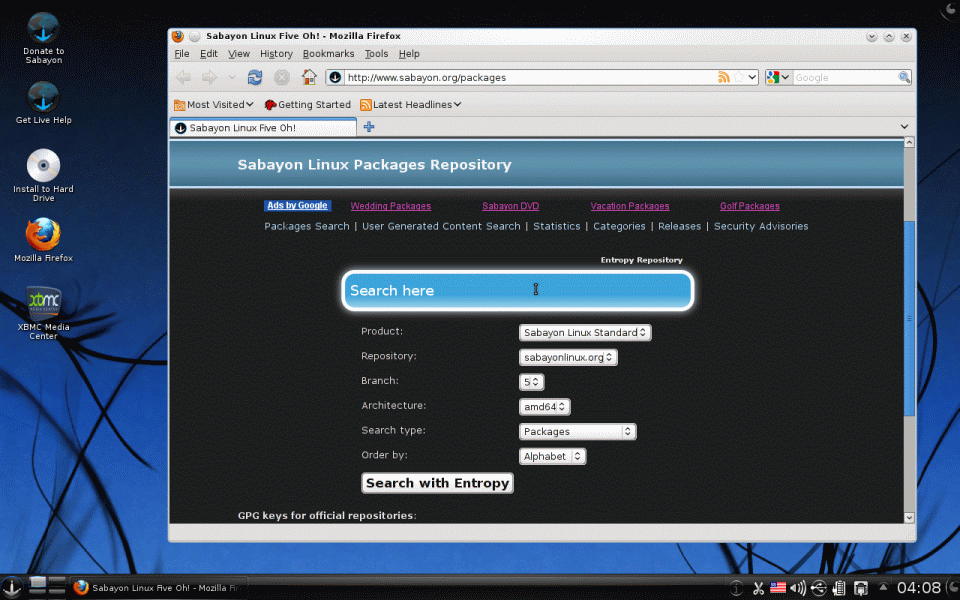Open the Releases page link
The image size is (960, 600).
click(x=680, y=227)
